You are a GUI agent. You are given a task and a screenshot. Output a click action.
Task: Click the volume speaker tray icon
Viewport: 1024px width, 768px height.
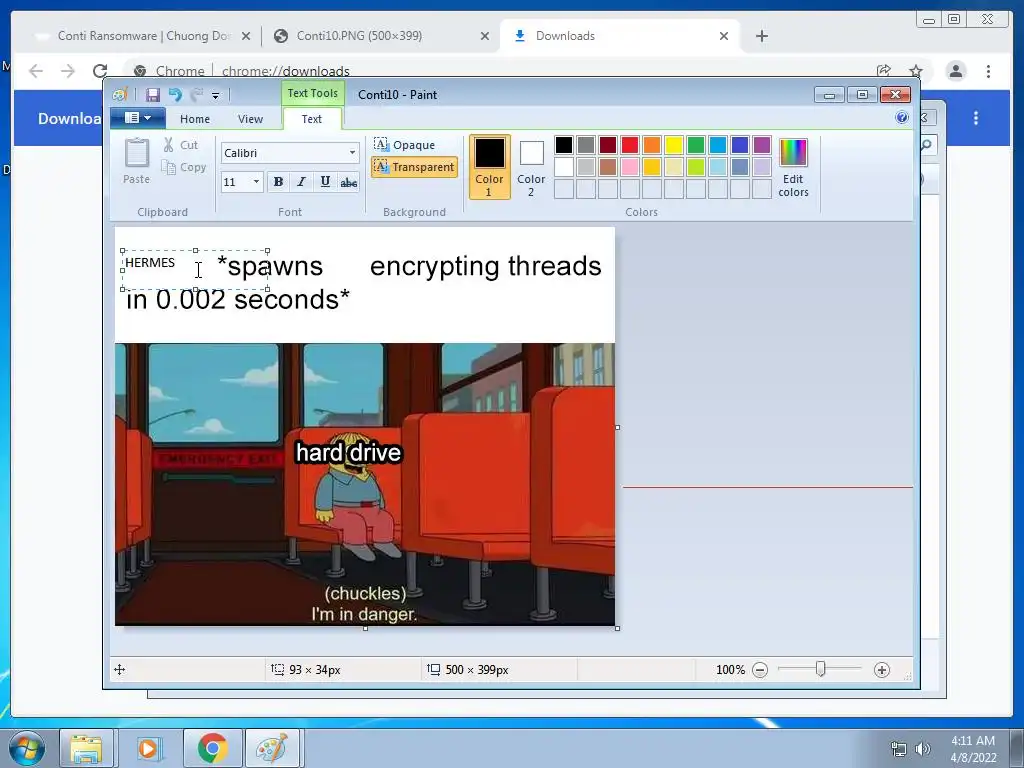pyautogui.click(x=923, y=749)
